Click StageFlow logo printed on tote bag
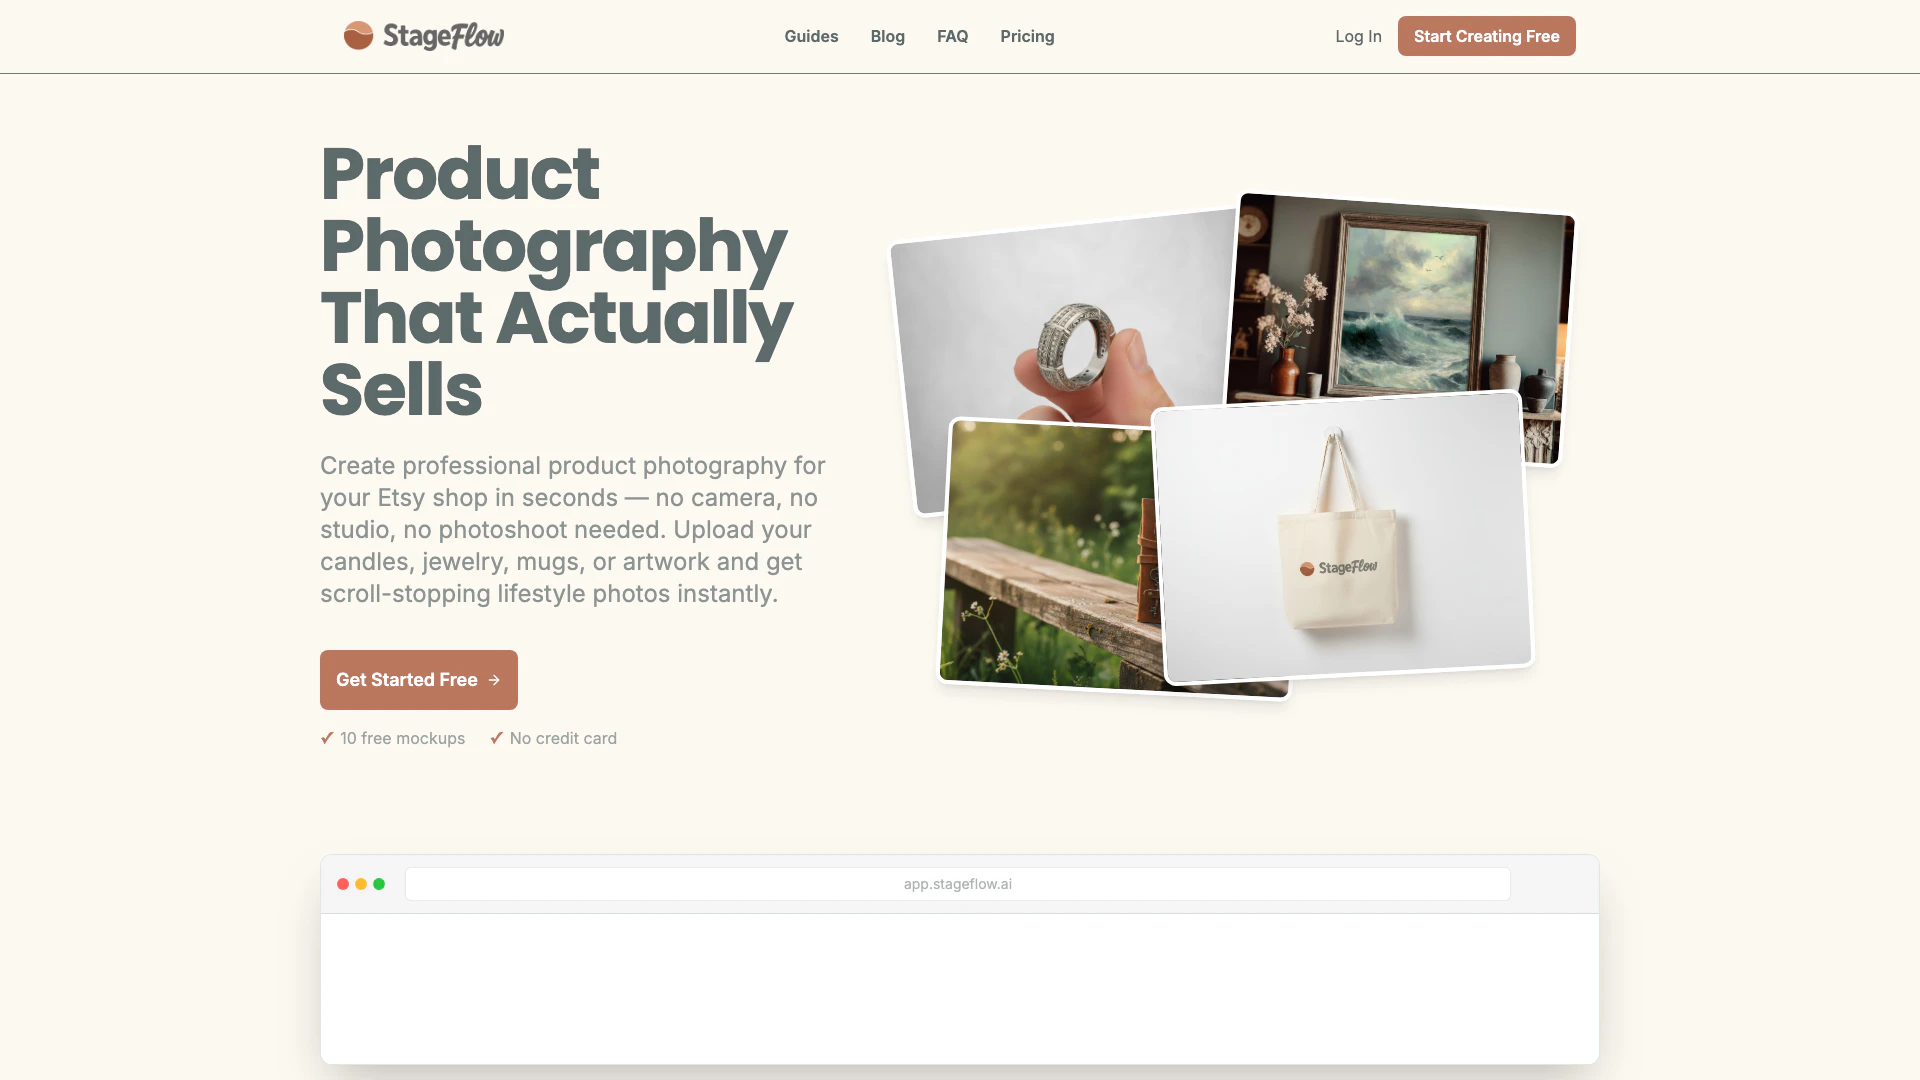This screenshot has height=1080, width=1920. [x=1338, y=568]
